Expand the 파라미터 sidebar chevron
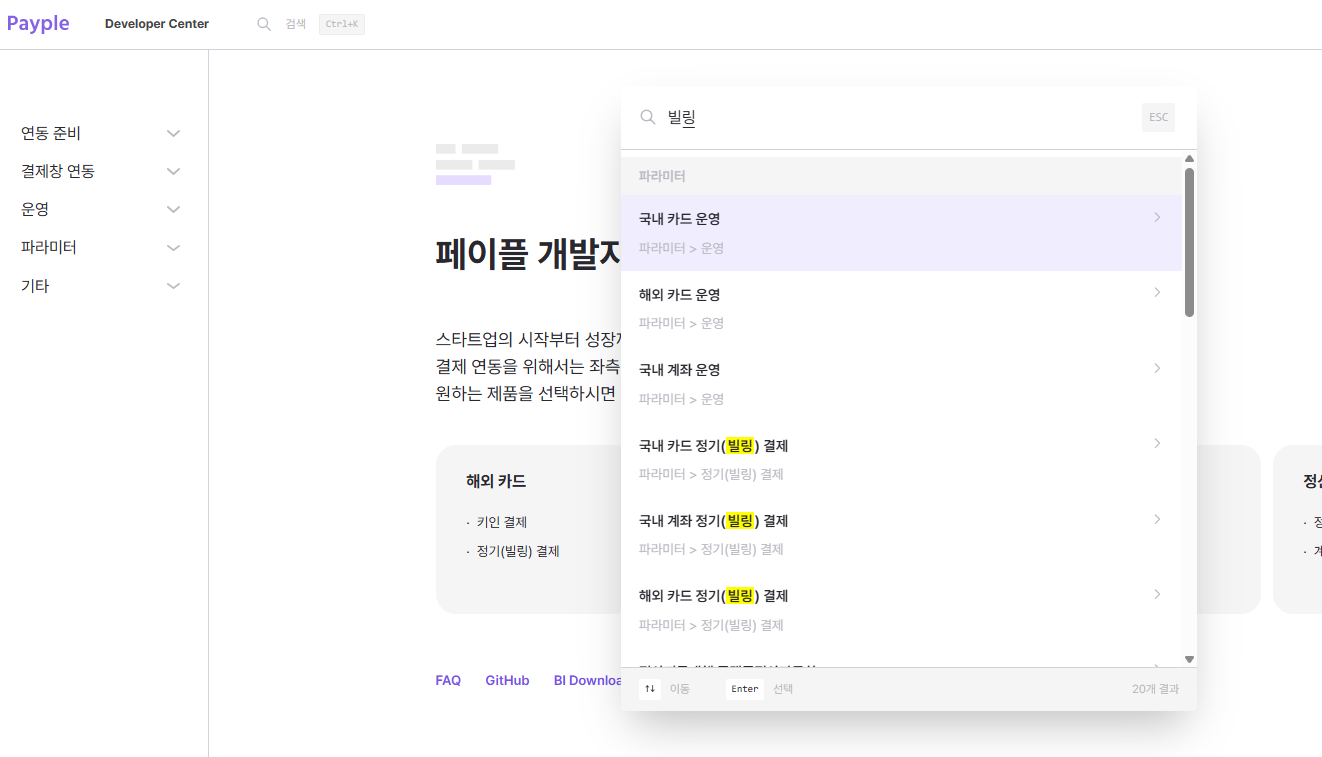 [173, 247]
